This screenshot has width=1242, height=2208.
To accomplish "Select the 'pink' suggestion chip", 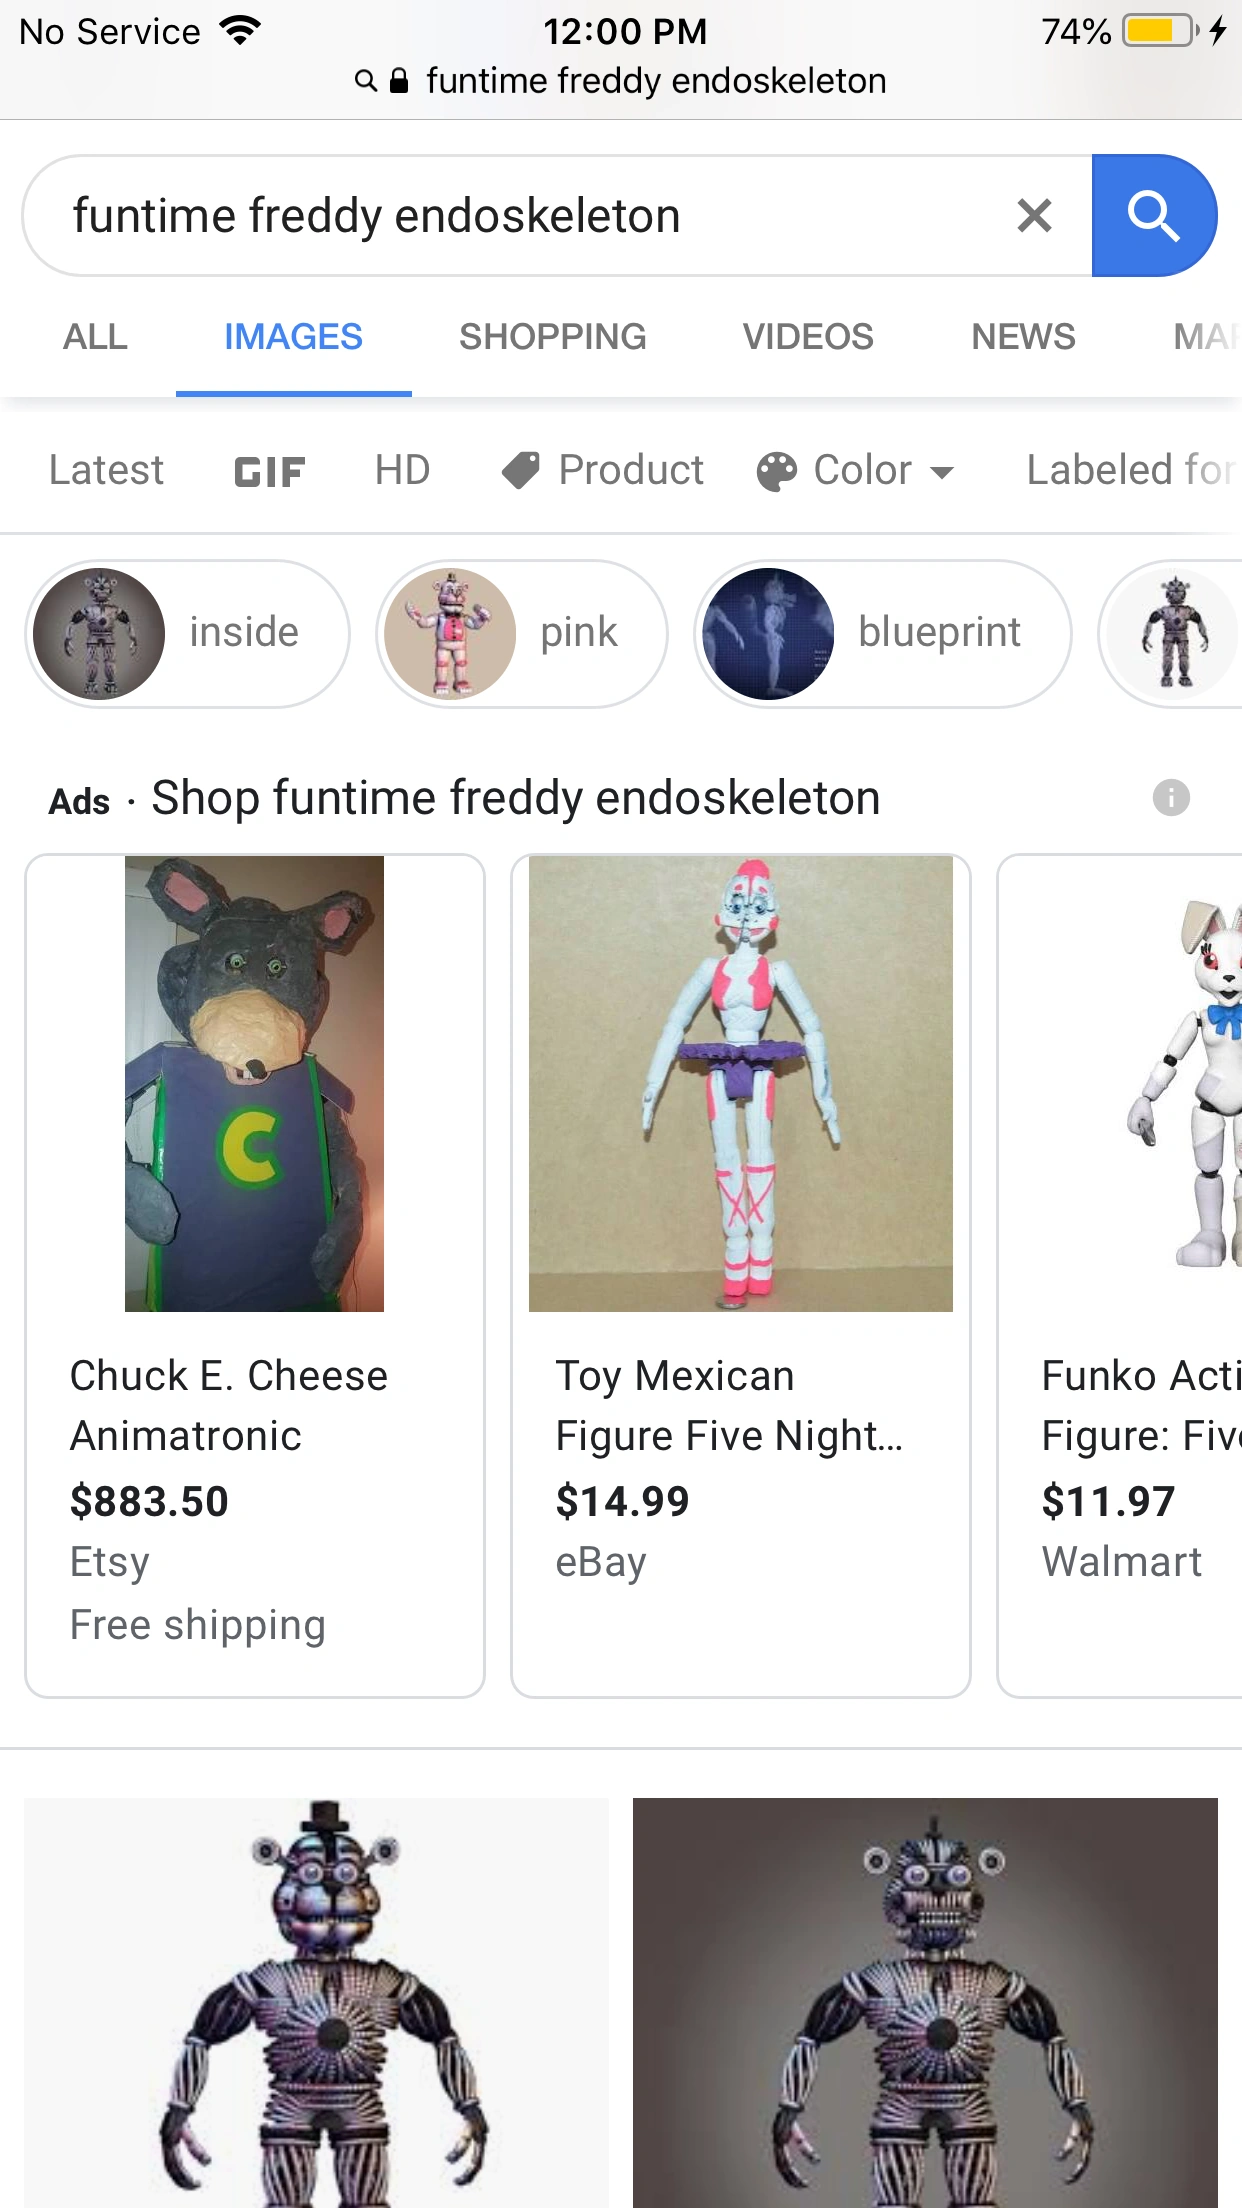I will click(x=522, y=634).
